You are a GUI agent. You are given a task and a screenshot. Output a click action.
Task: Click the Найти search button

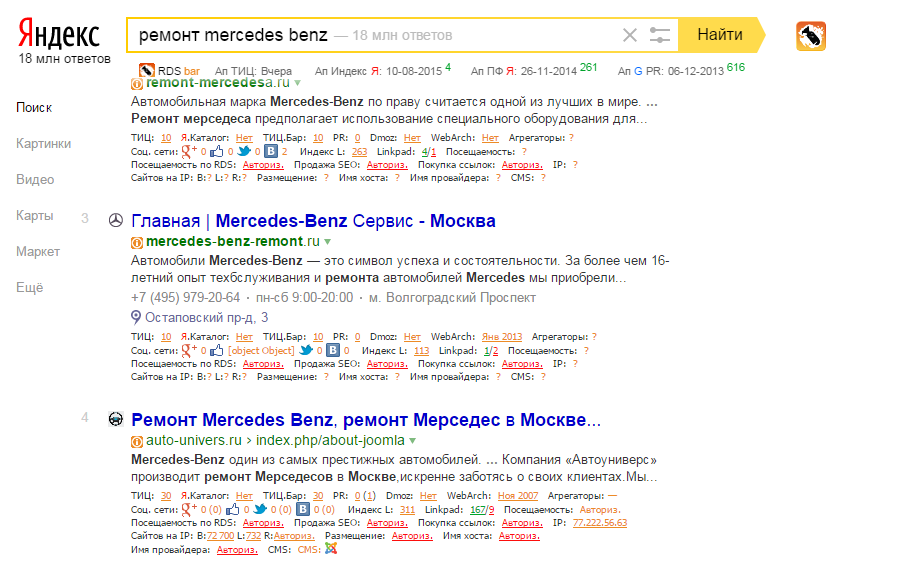coord(720,35)
